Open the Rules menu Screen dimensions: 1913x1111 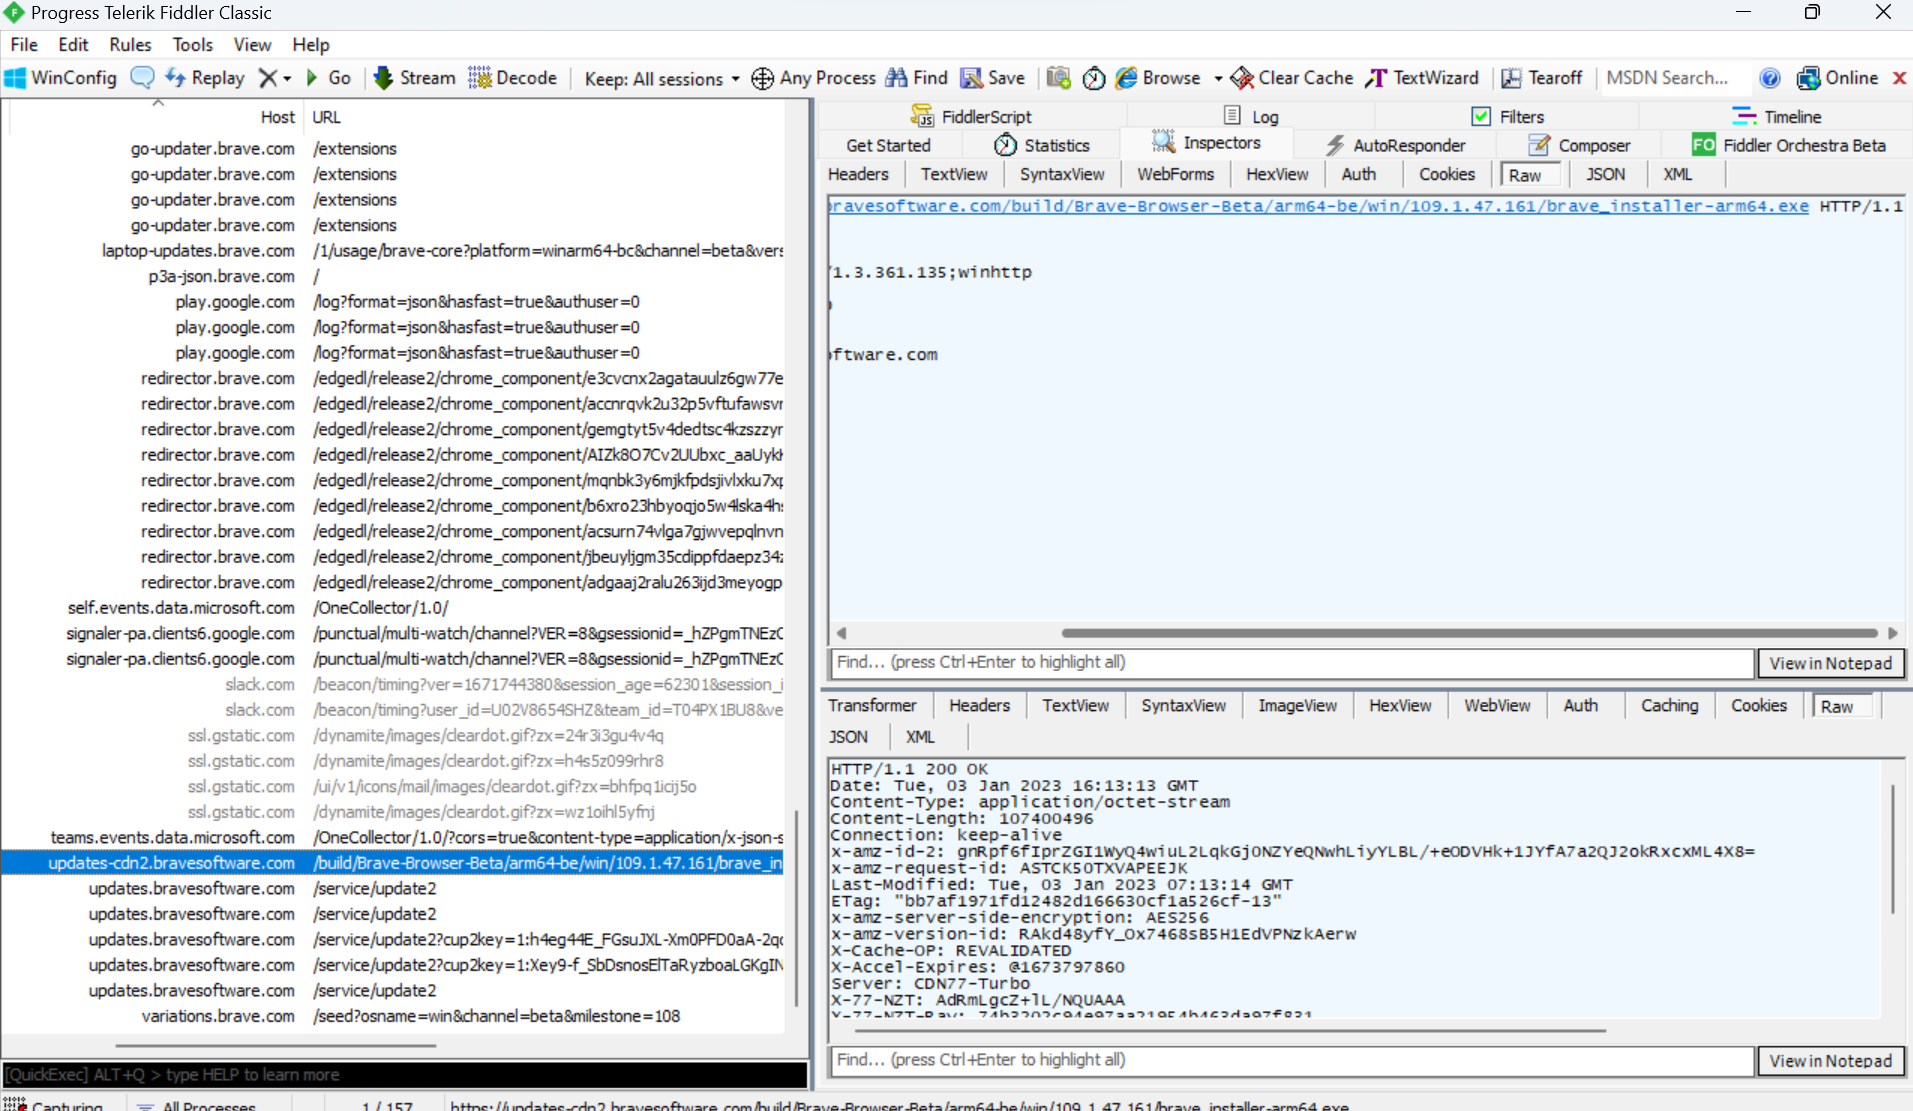pyautogui.click(x=129, y=44)
